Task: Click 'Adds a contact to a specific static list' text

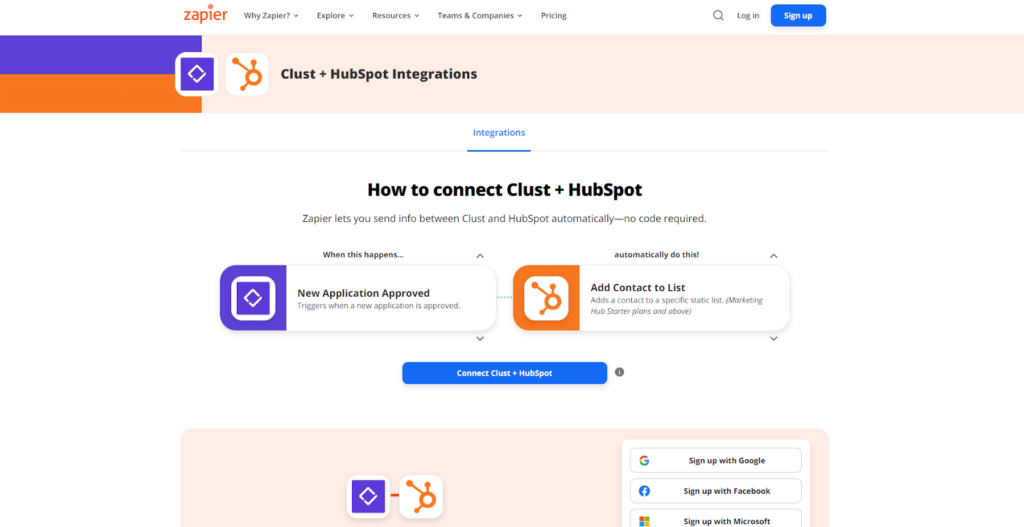Action: point(677,306)
